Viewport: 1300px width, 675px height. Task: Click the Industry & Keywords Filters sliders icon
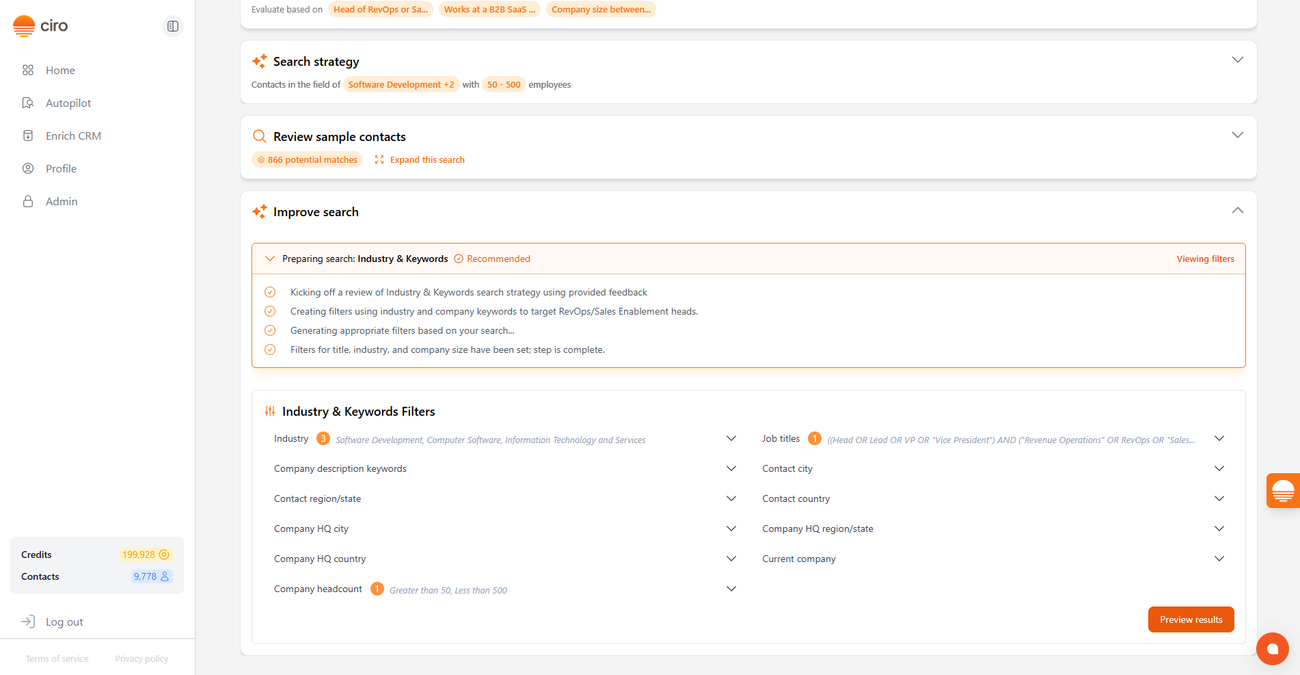pos(270,411)
